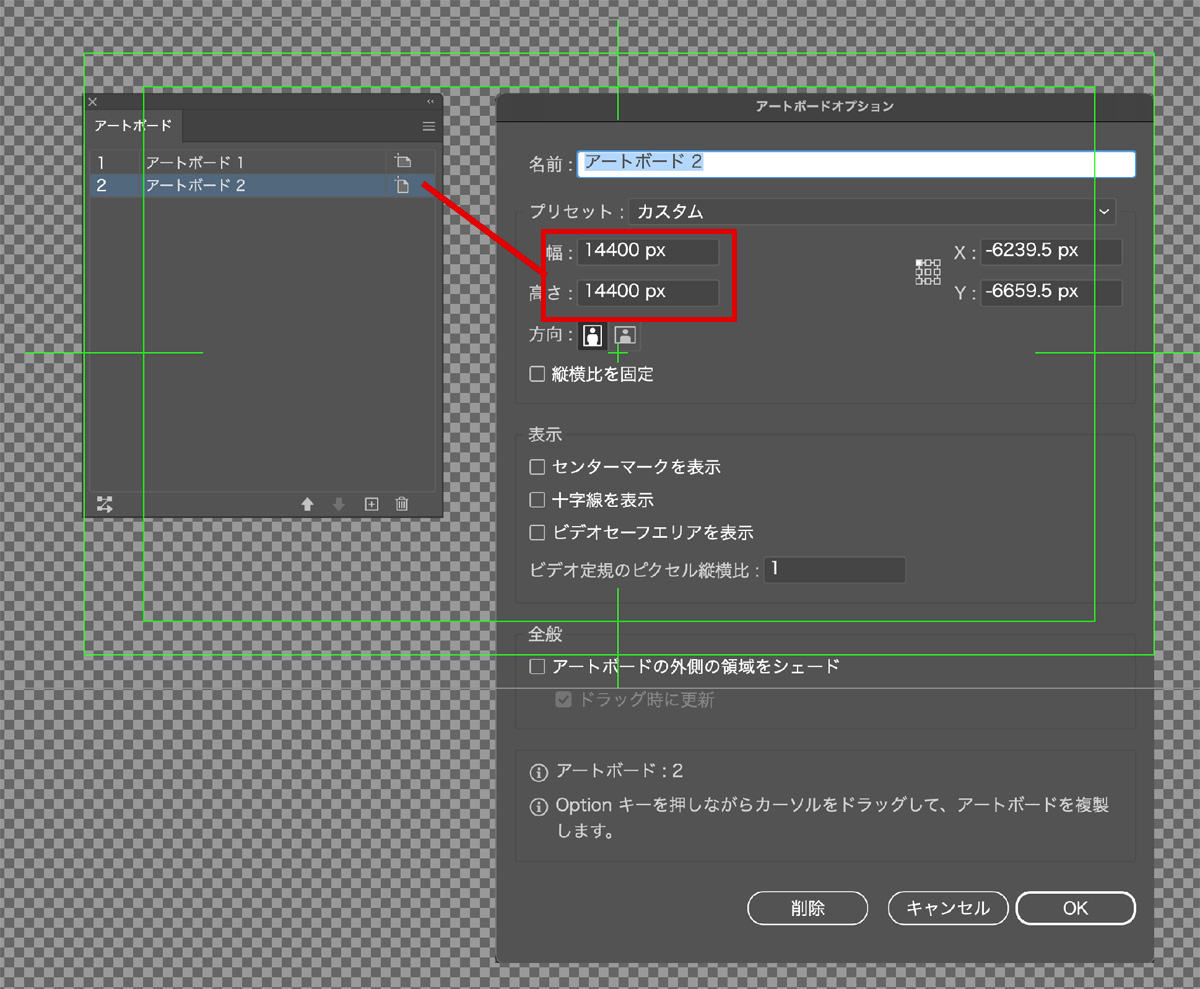
Task: Select the アートボード panel tab
Action: click(x=133, y=127)
